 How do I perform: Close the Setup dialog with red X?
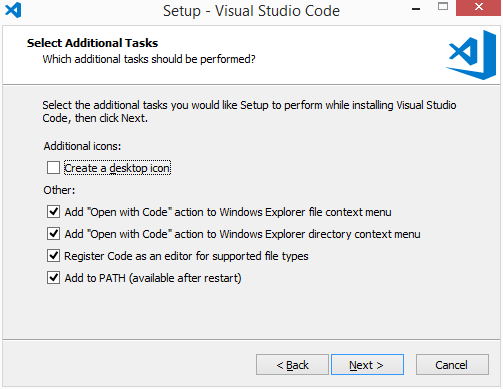click(479, 7)
